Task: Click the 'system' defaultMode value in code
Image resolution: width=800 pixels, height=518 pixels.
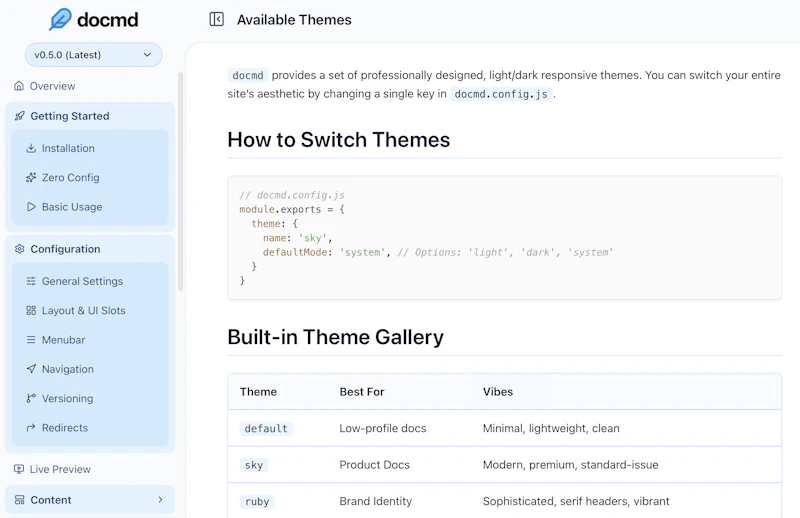Action: (362, 252)
